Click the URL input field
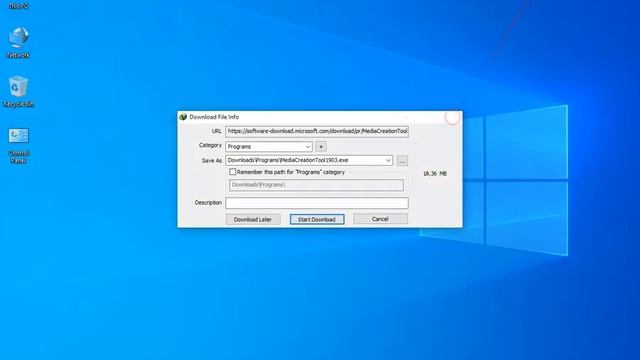Screen dimensions: 640x360 click(317, 131)
